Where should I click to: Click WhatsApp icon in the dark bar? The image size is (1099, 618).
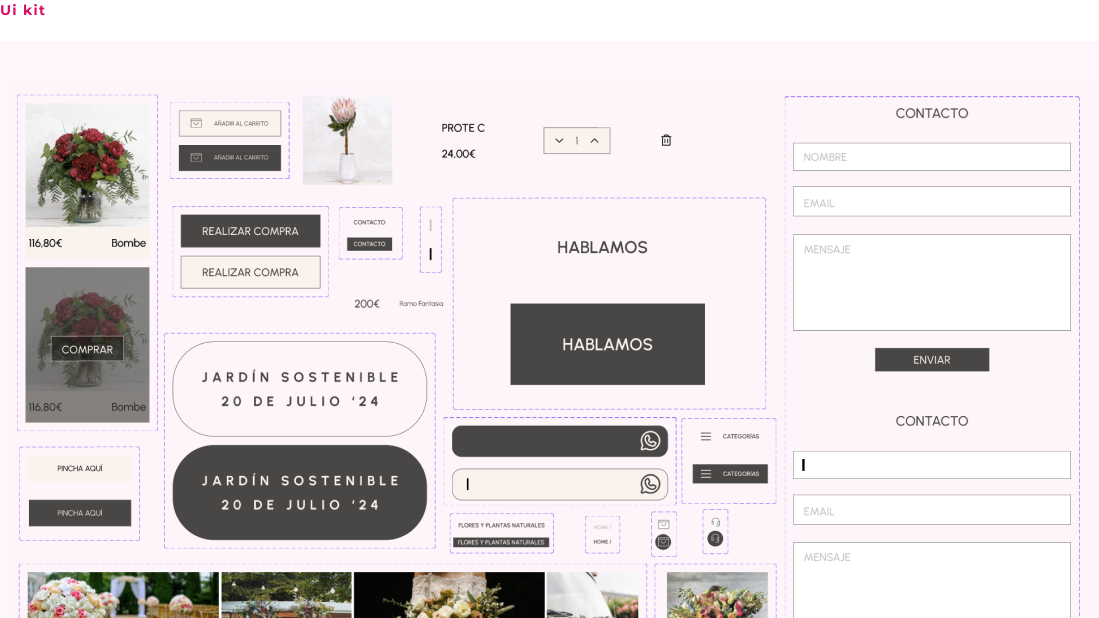click(x=650, y=441)
